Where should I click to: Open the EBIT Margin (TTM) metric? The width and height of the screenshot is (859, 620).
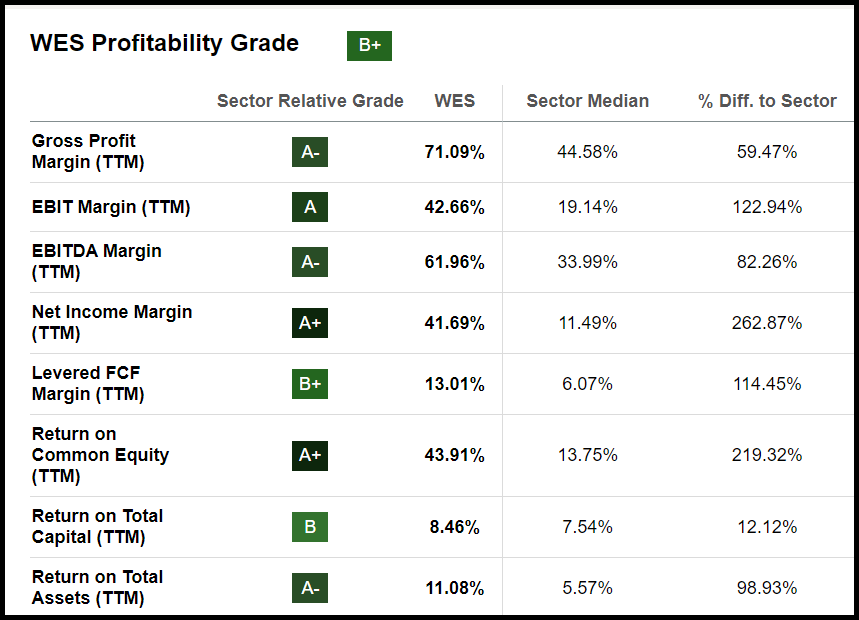pos(111,207)
